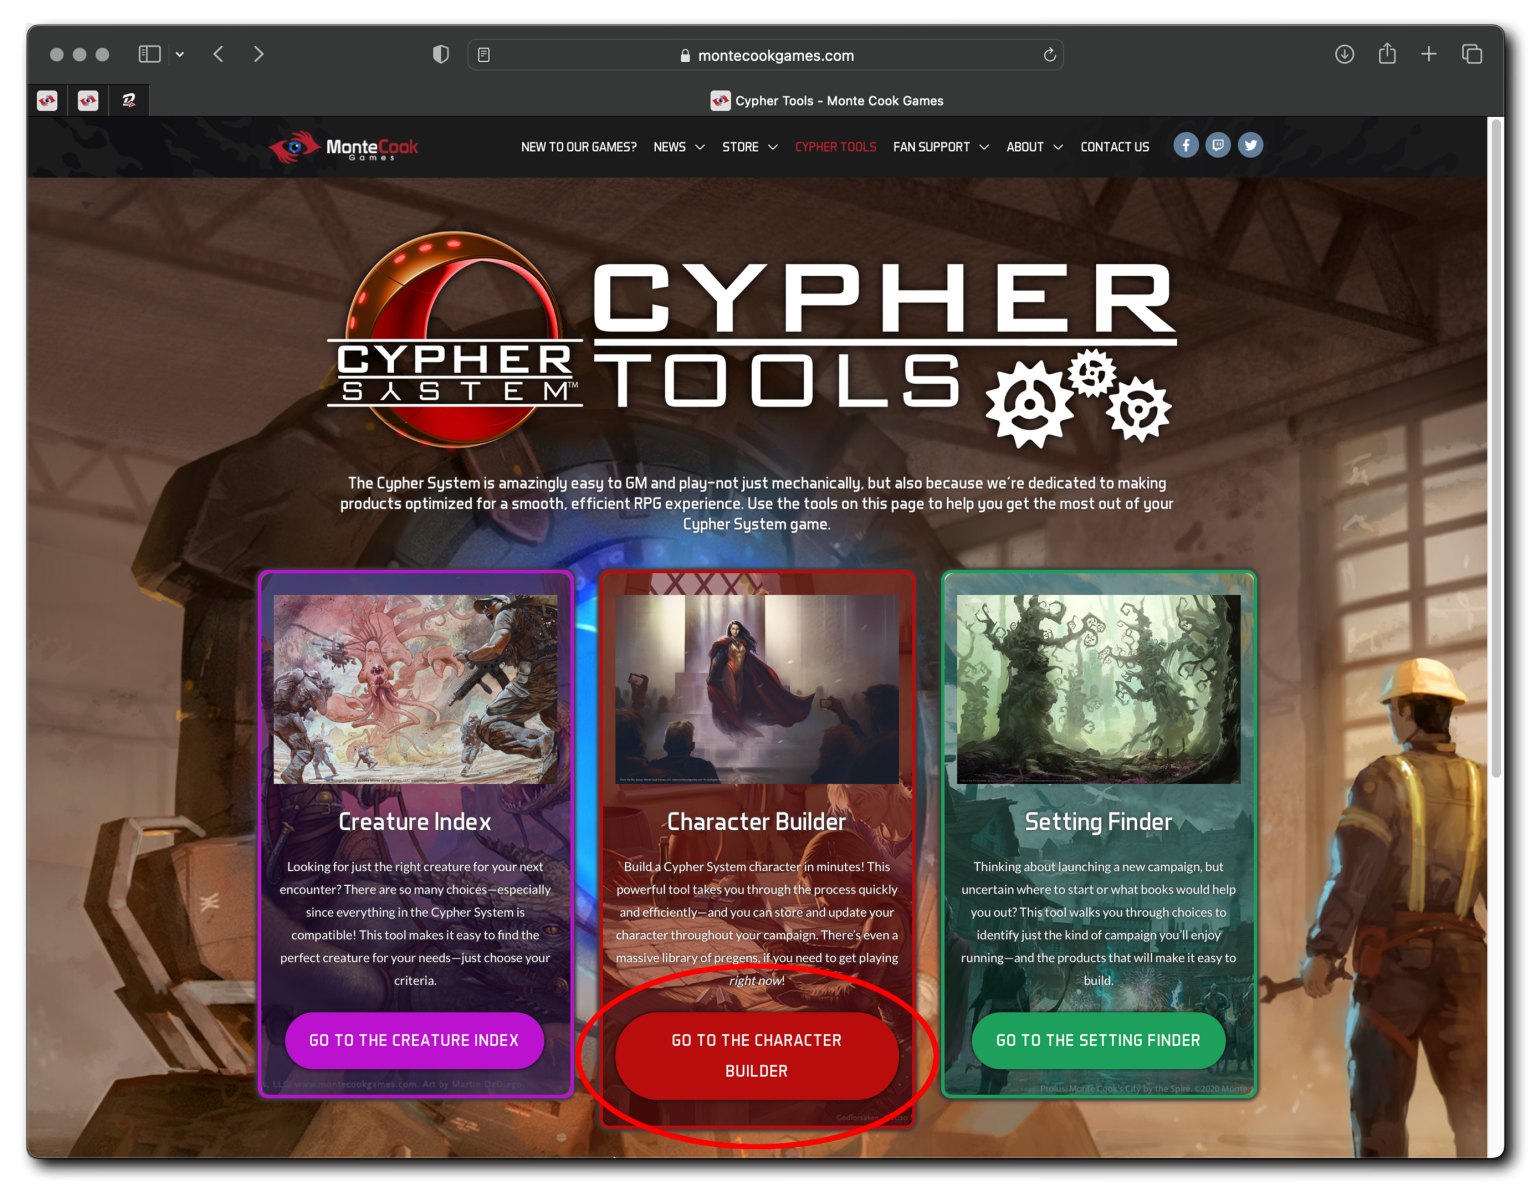Click the Share icon

pyautogui.click(x=1387, y=54)
